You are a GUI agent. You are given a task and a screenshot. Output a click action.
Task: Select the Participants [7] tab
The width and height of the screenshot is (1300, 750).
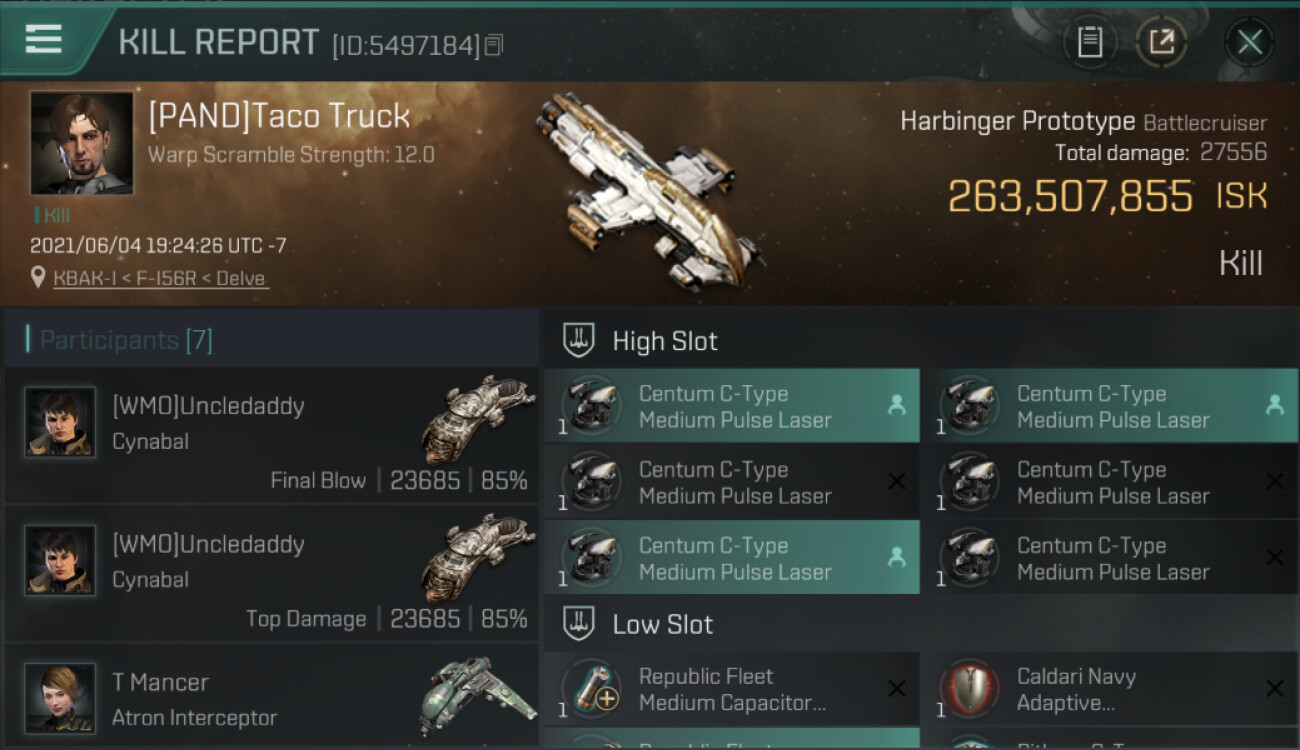(126, 340)
